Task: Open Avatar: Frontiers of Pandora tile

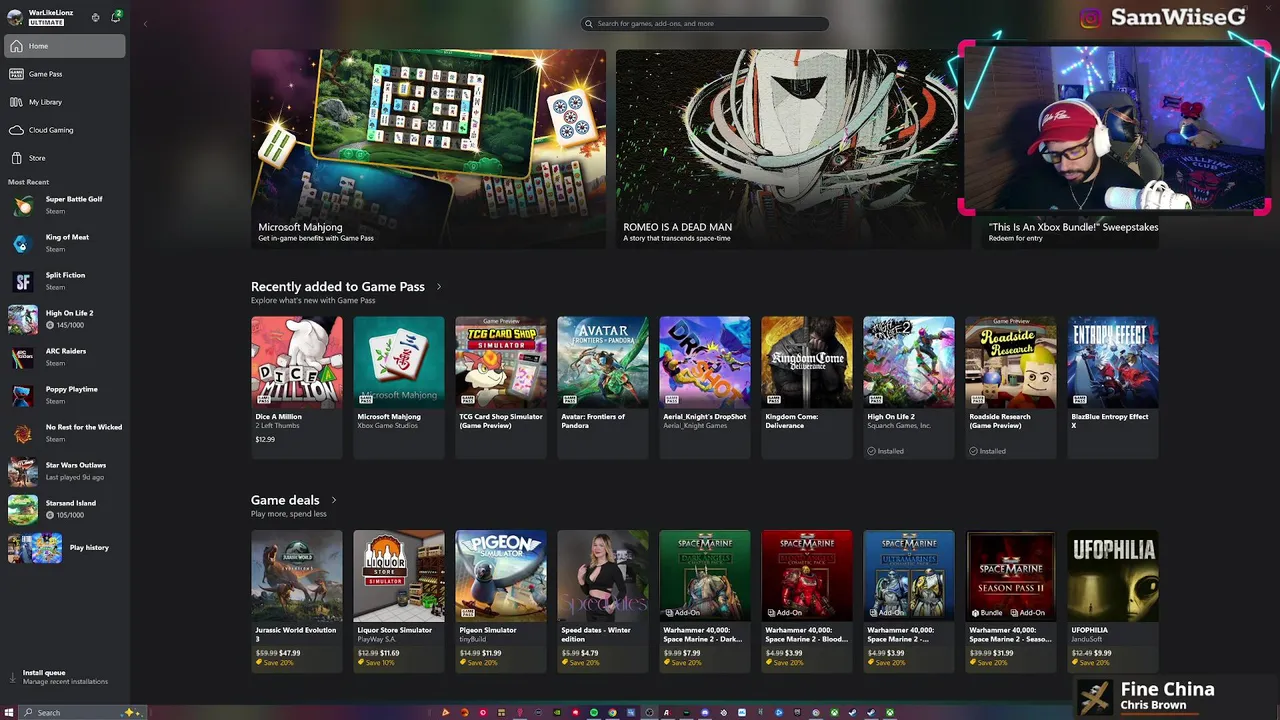Action: 602,388
